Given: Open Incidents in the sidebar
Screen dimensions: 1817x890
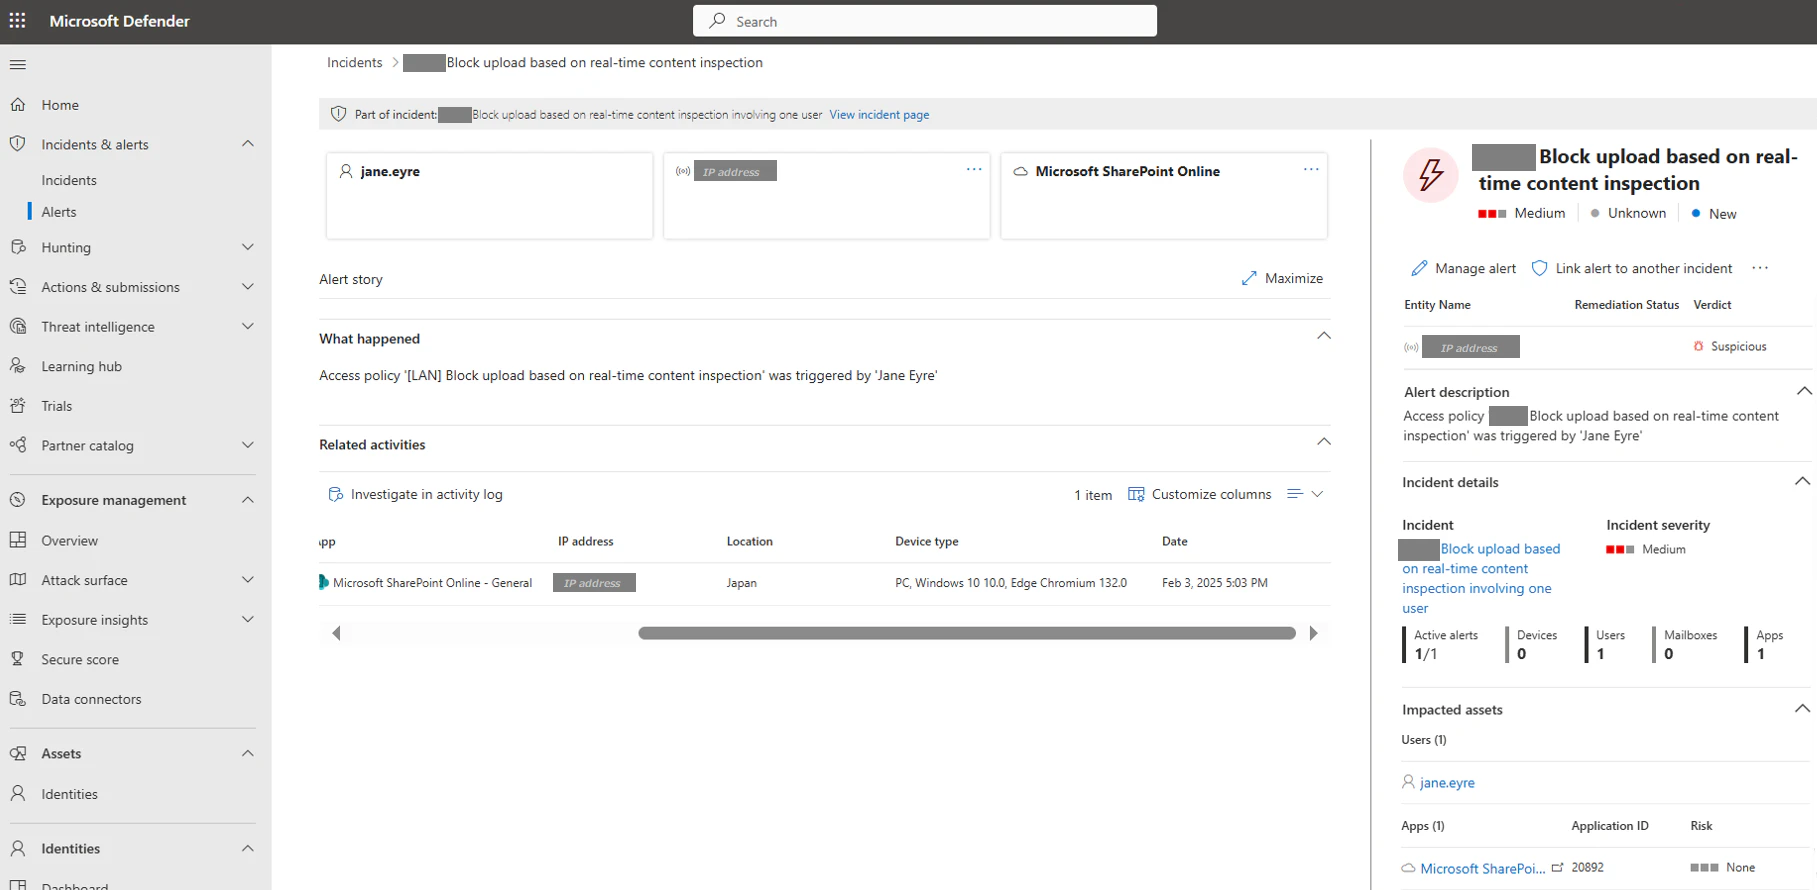Looking at the screenshot, I should pos(69,180).
